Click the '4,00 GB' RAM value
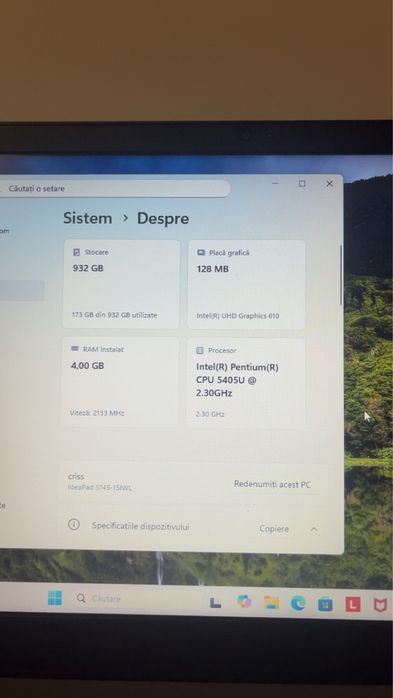The height and width of the screenshot is (698, 393). click(87, 365)
